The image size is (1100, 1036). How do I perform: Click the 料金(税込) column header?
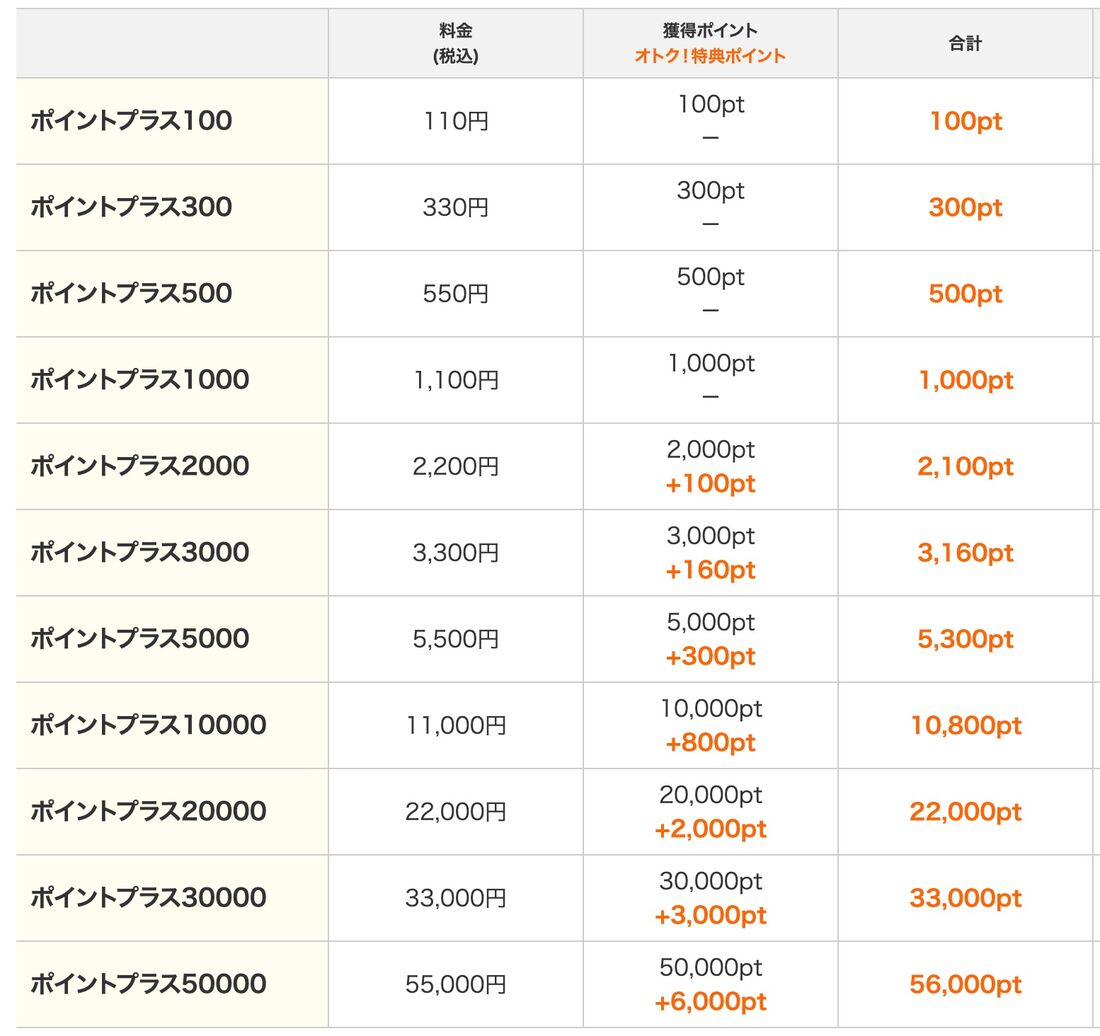pyautogui.click(x=456, y=43)
